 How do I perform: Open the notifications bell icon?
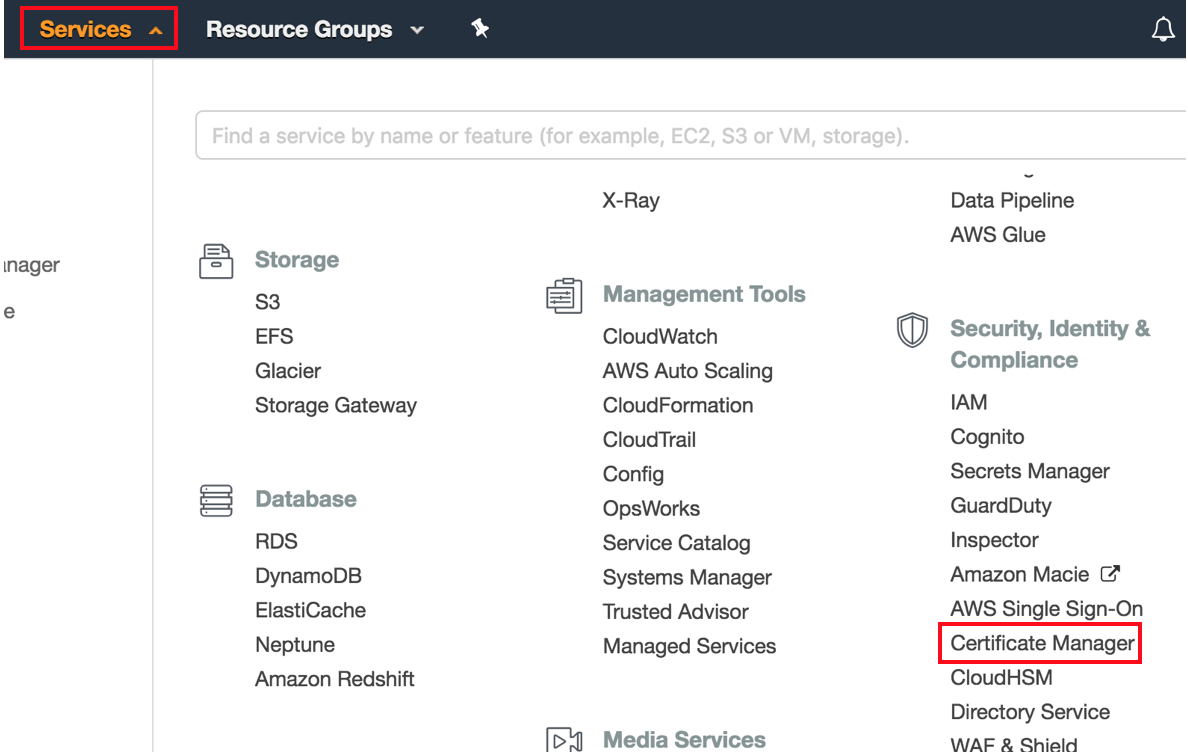coord(1163,30)
